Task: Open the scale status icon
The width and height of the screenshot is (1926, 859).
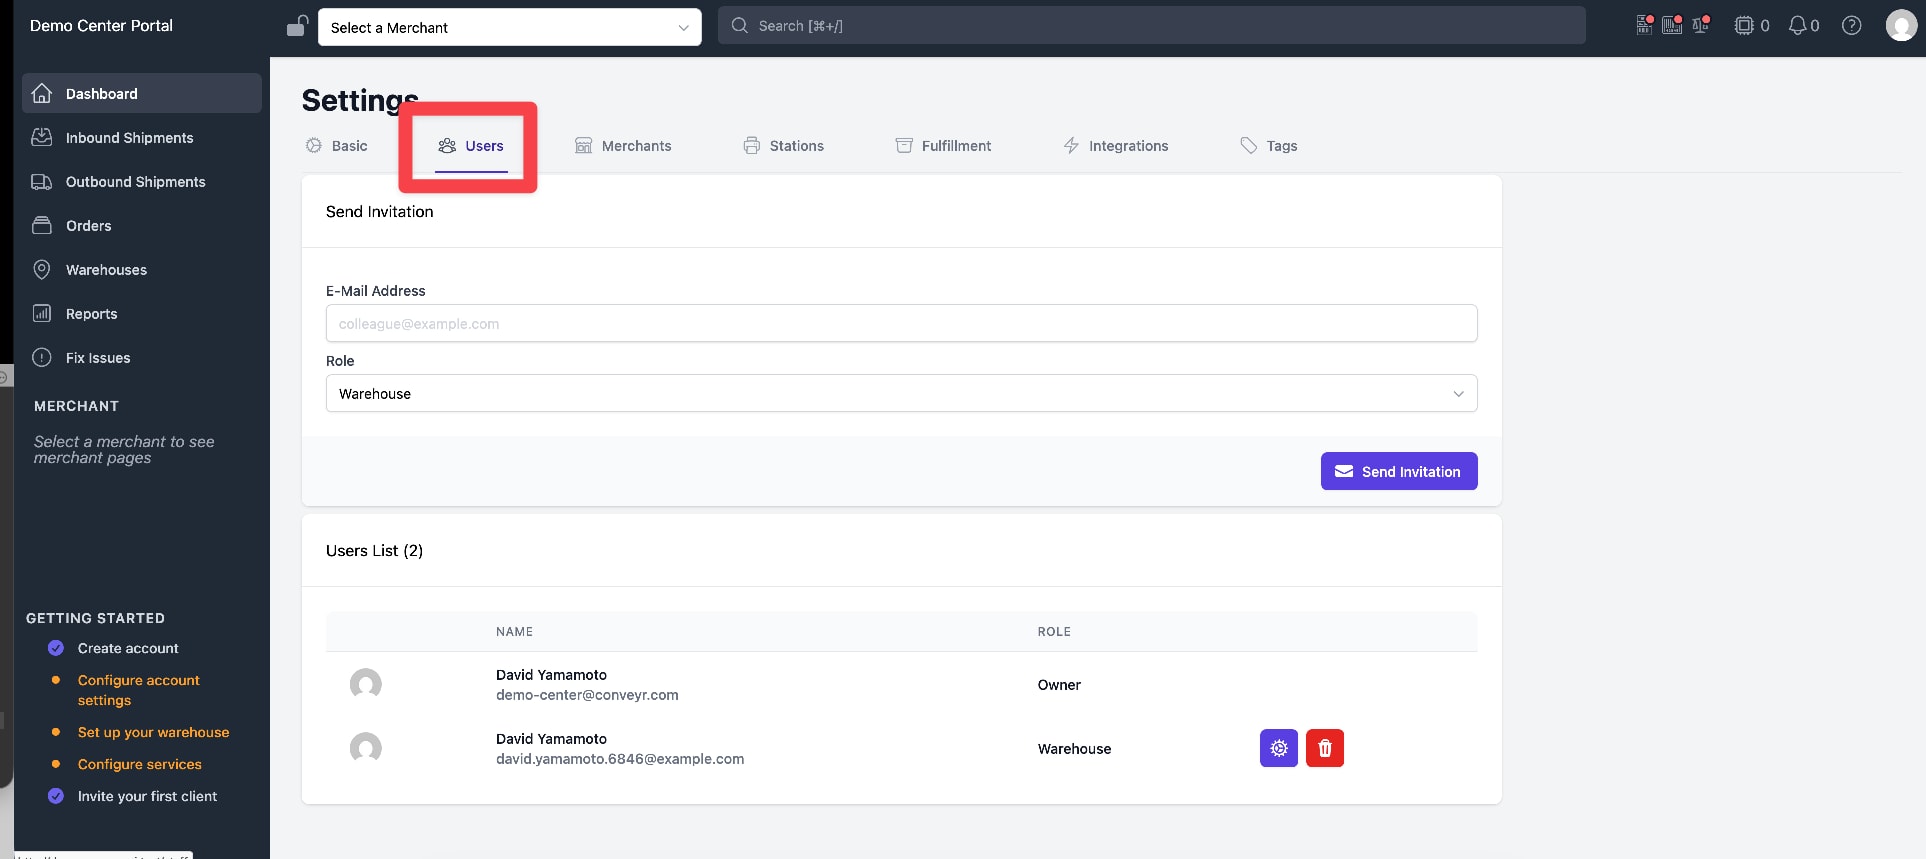Action: [1700, 25]
